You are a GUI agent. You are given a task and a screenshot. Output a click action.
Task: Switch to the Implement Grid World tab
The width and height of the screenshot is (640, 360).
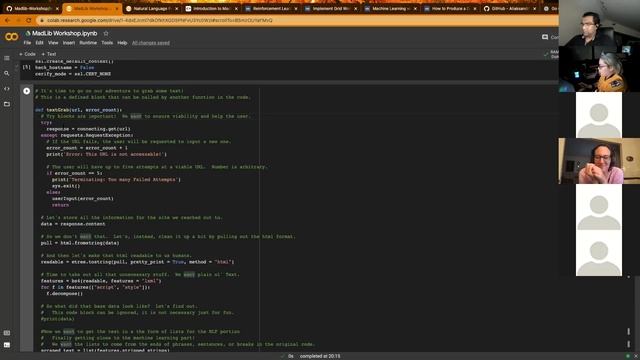331,9
